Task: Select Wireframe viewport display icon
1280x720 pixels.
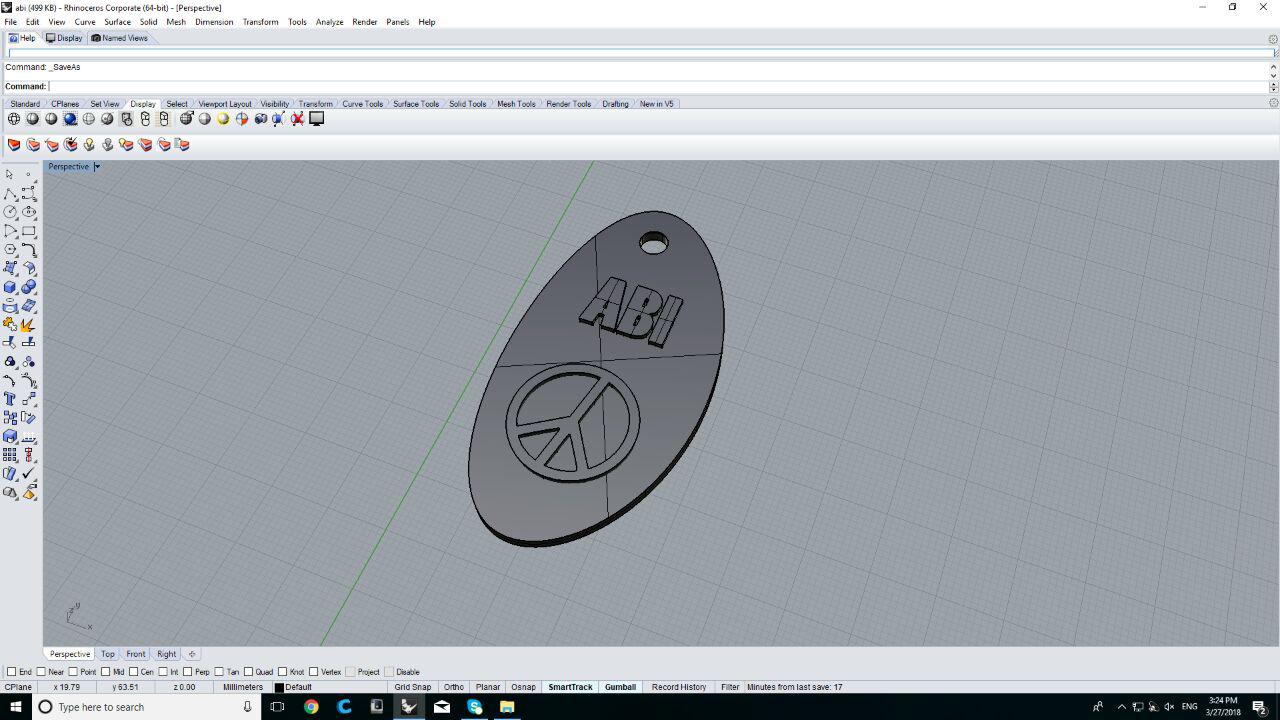Action: 14,119
